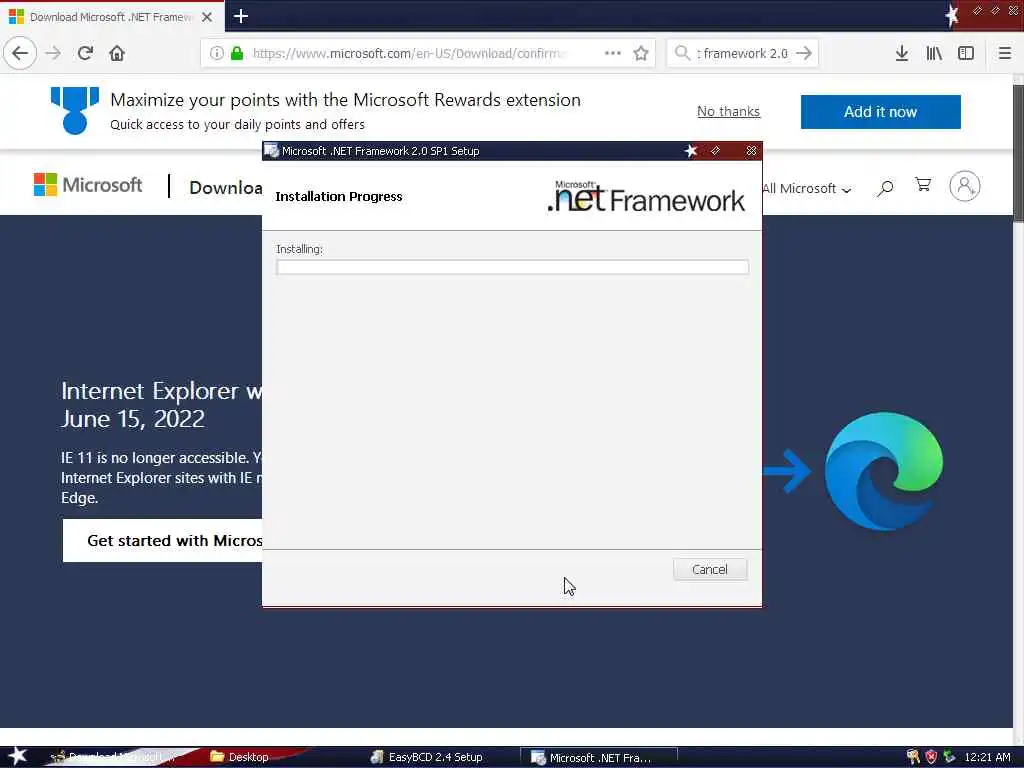Click the Microsoft logo on the webpage
1024x768 pixels.
pos(88,185)
